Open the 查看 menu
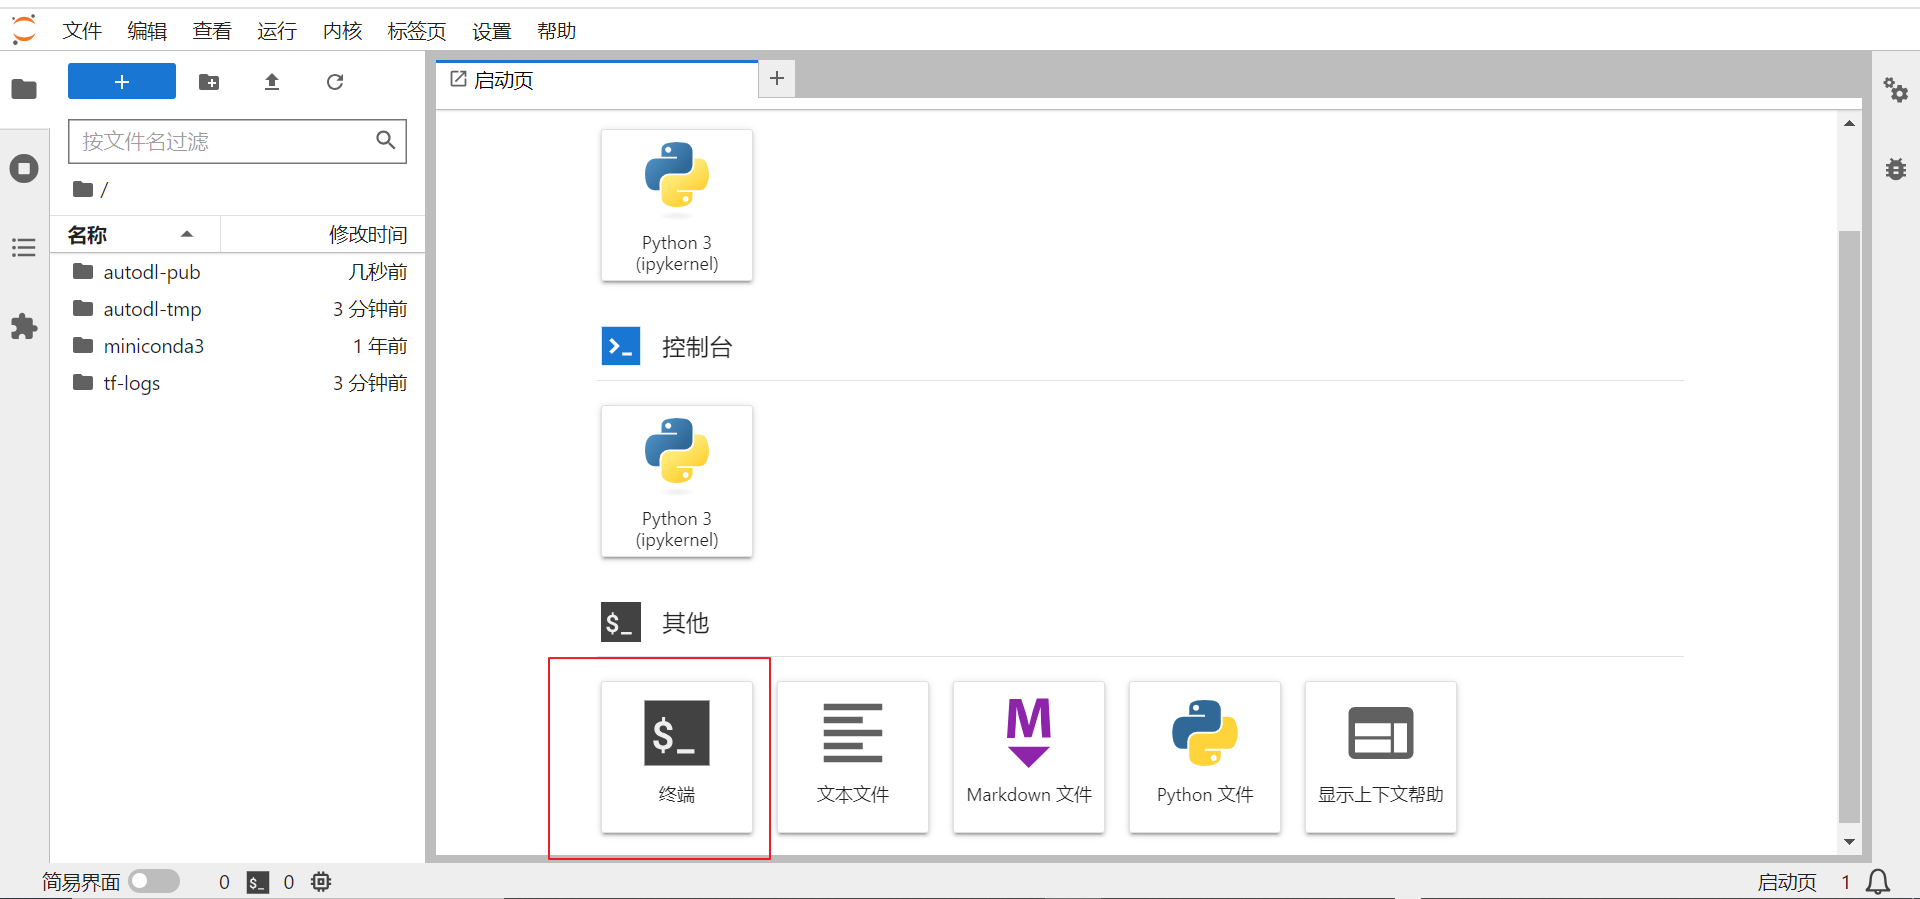Viewport: 1920px width, 899px height. click(212, 31)
